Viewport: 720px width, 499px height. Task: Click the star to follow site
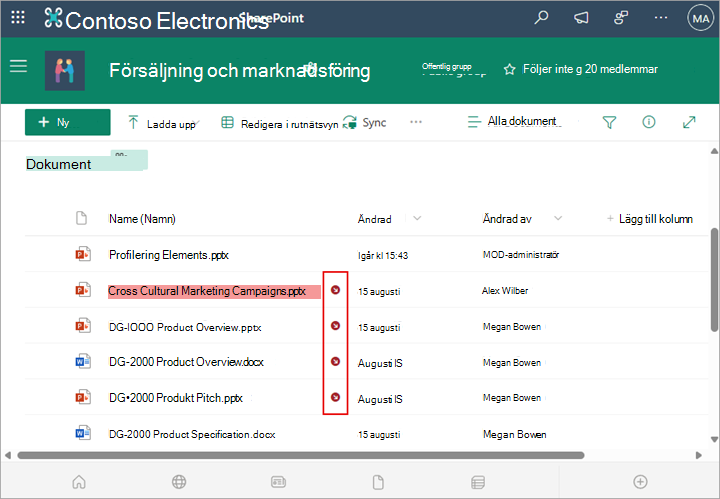(x=509, y=70)
